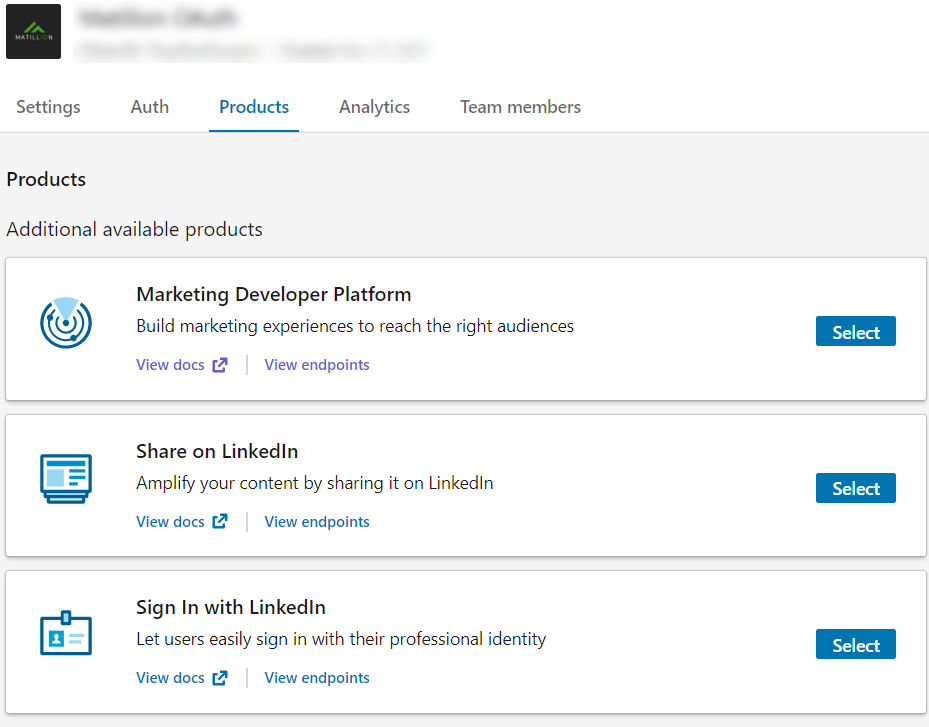Click 'Let users easily sign in' description

(341, 639)
